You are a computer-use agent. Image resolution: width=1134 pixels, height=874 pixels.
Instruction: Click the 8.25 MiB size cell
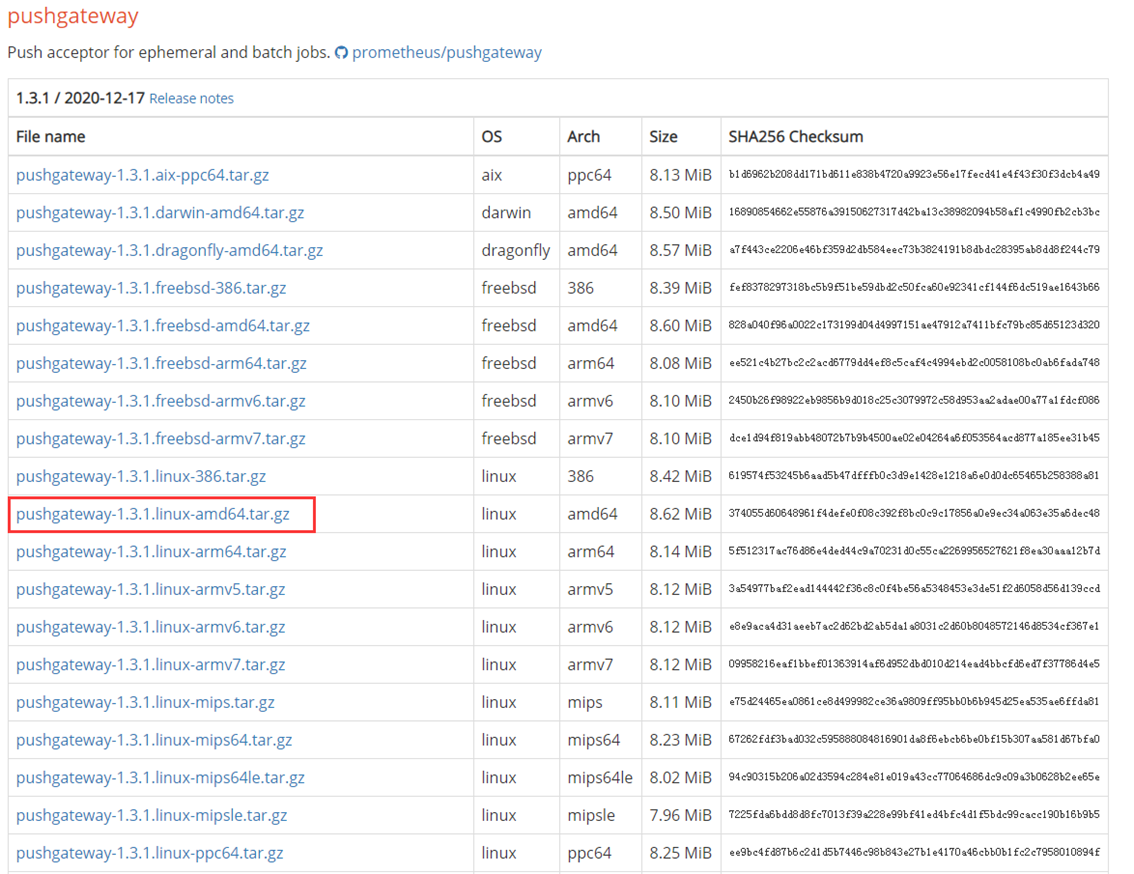[681, 852]
